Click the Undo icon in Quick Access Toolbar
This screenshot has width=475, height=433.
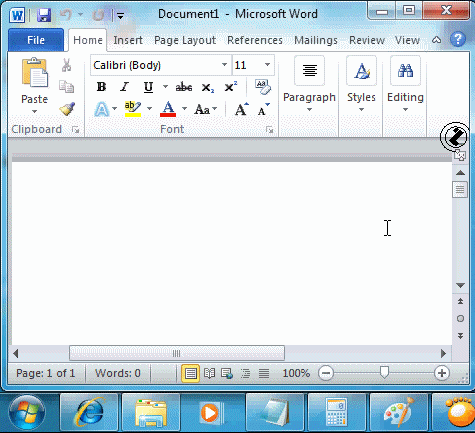[66, 15]
